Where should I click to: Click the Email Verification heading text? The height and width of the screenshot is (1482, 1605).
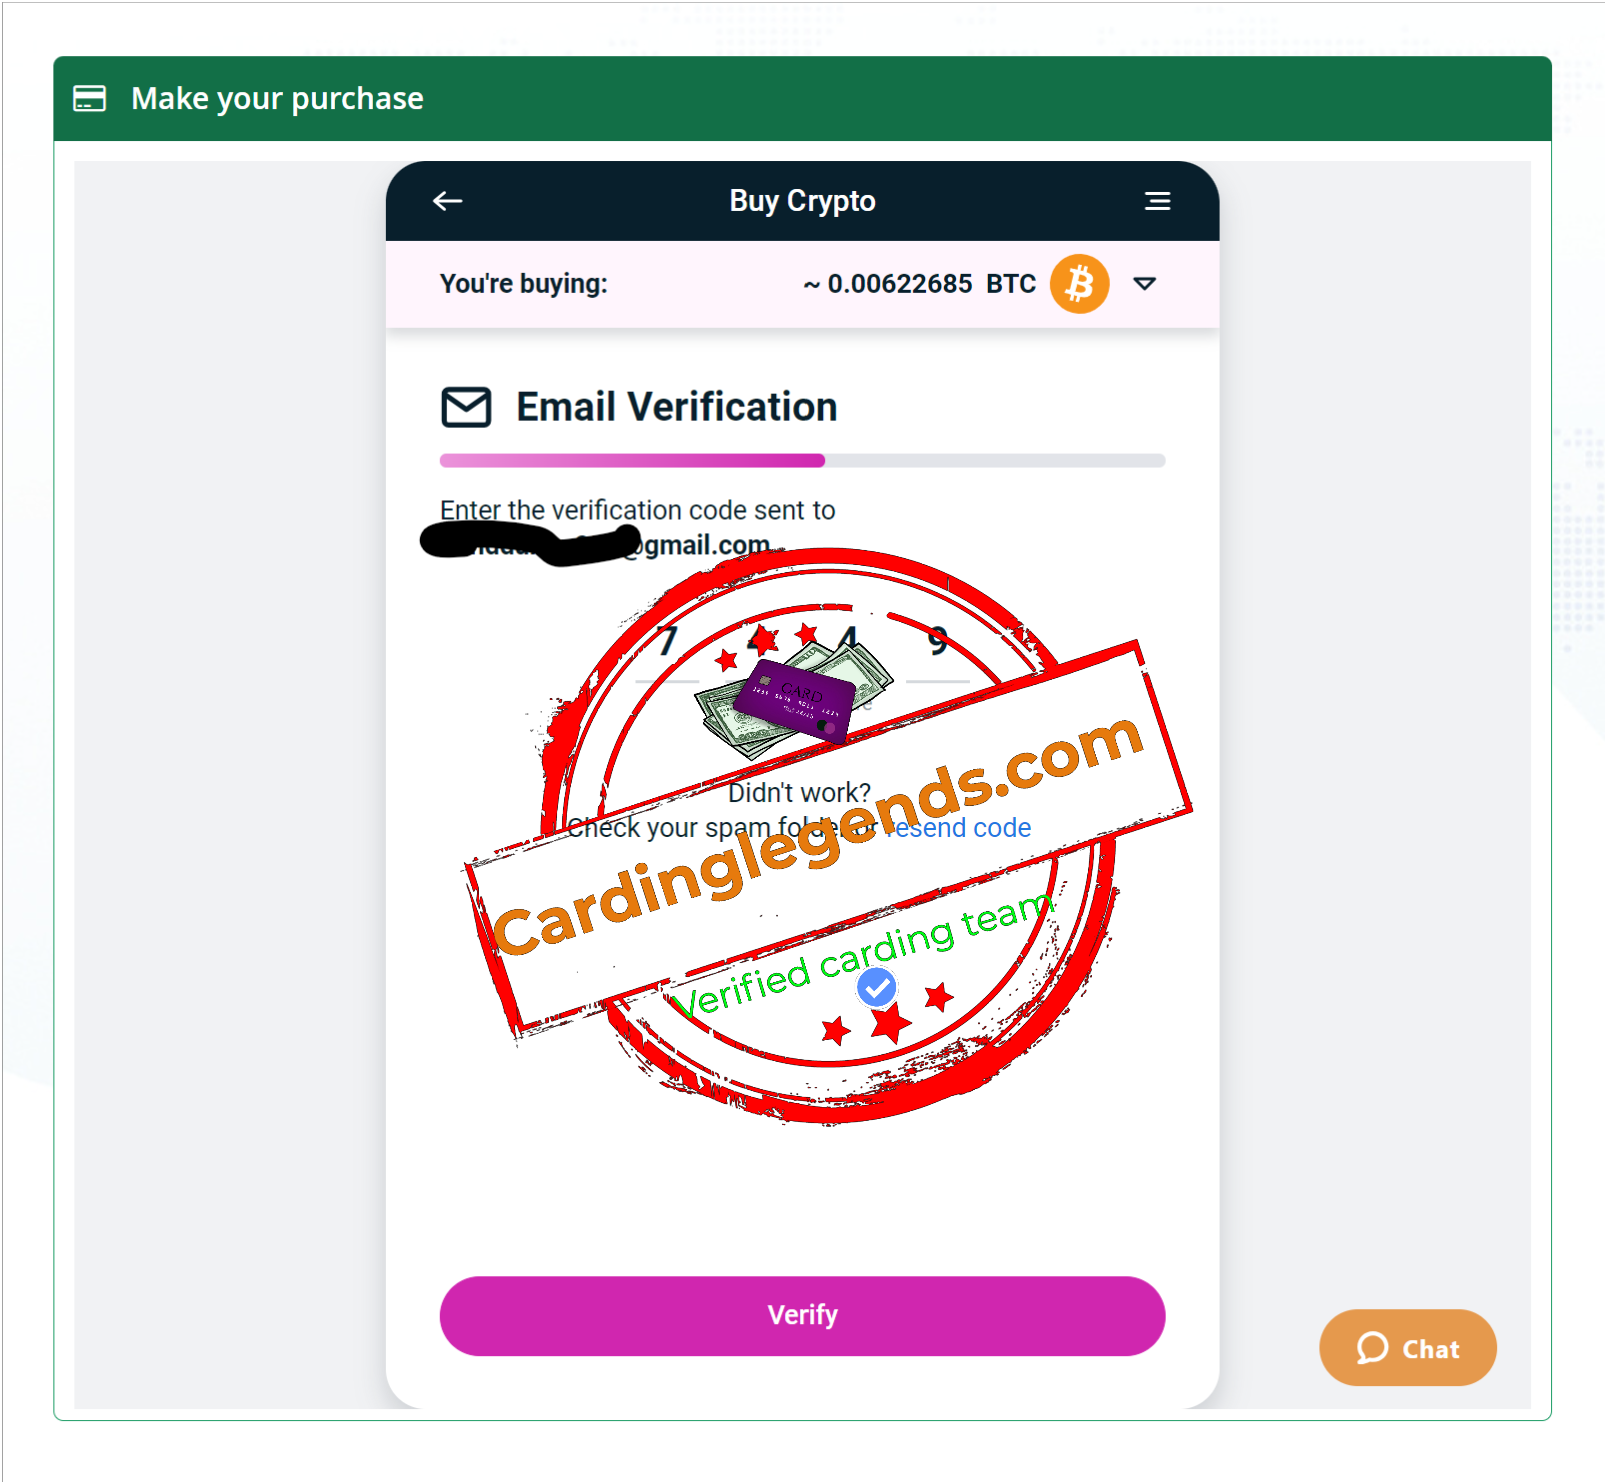click(x=677, y=407)
